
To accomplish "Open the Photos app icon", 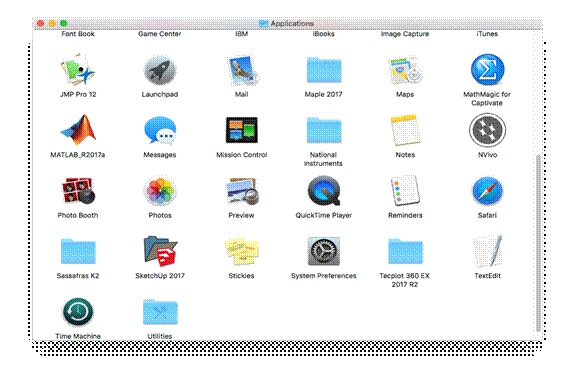I will point(160,191).
